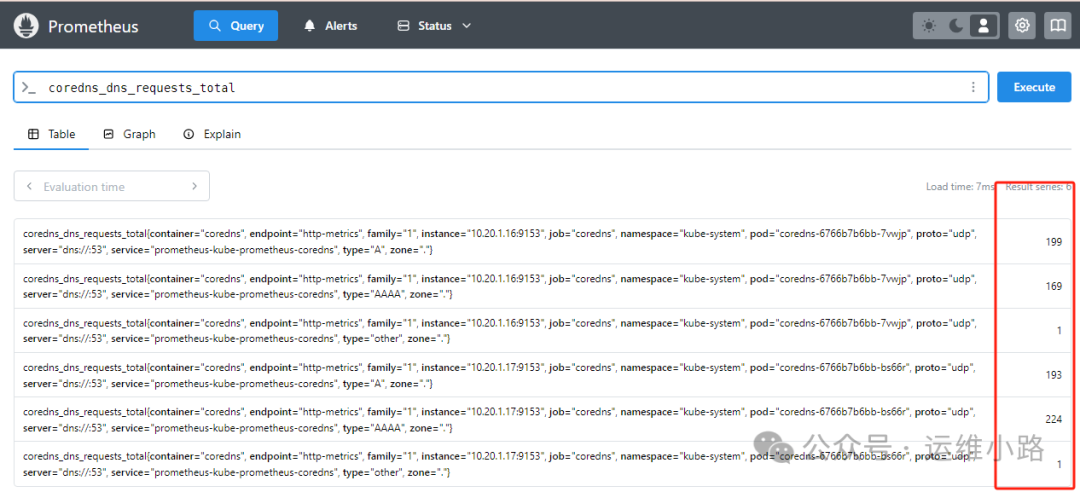Click the table icon on the Table tab

33,134
